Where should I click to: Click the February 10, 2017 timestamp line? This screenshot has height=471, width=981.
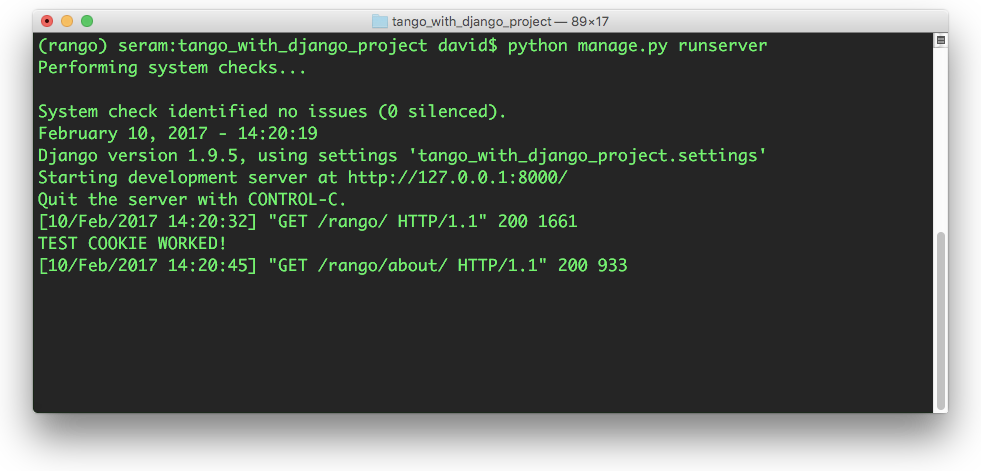178,134
